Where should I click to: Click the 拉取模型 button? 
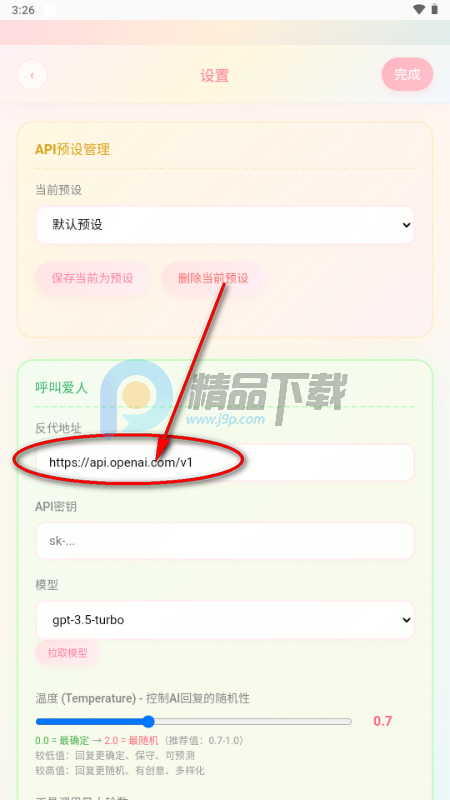coord(67,653)
